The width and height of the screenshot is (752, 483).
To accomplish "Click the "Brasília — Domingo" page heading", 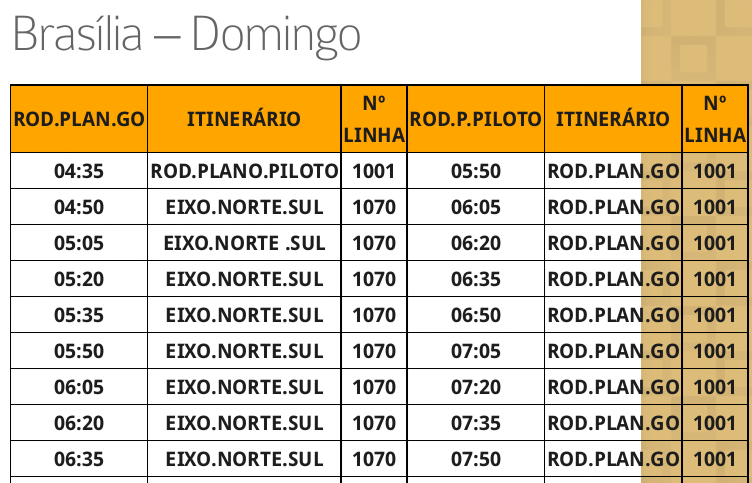I will tap(186, 36).
